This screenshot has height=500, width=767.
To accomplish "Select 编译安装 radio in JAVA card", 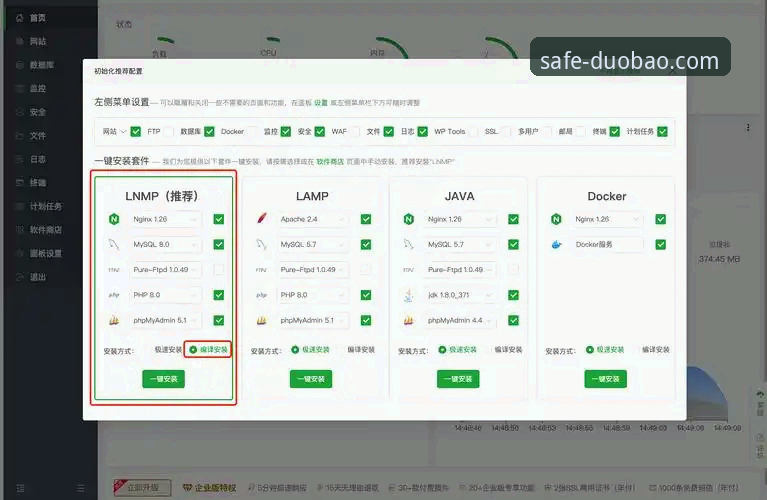I will (x=507, y=350).
